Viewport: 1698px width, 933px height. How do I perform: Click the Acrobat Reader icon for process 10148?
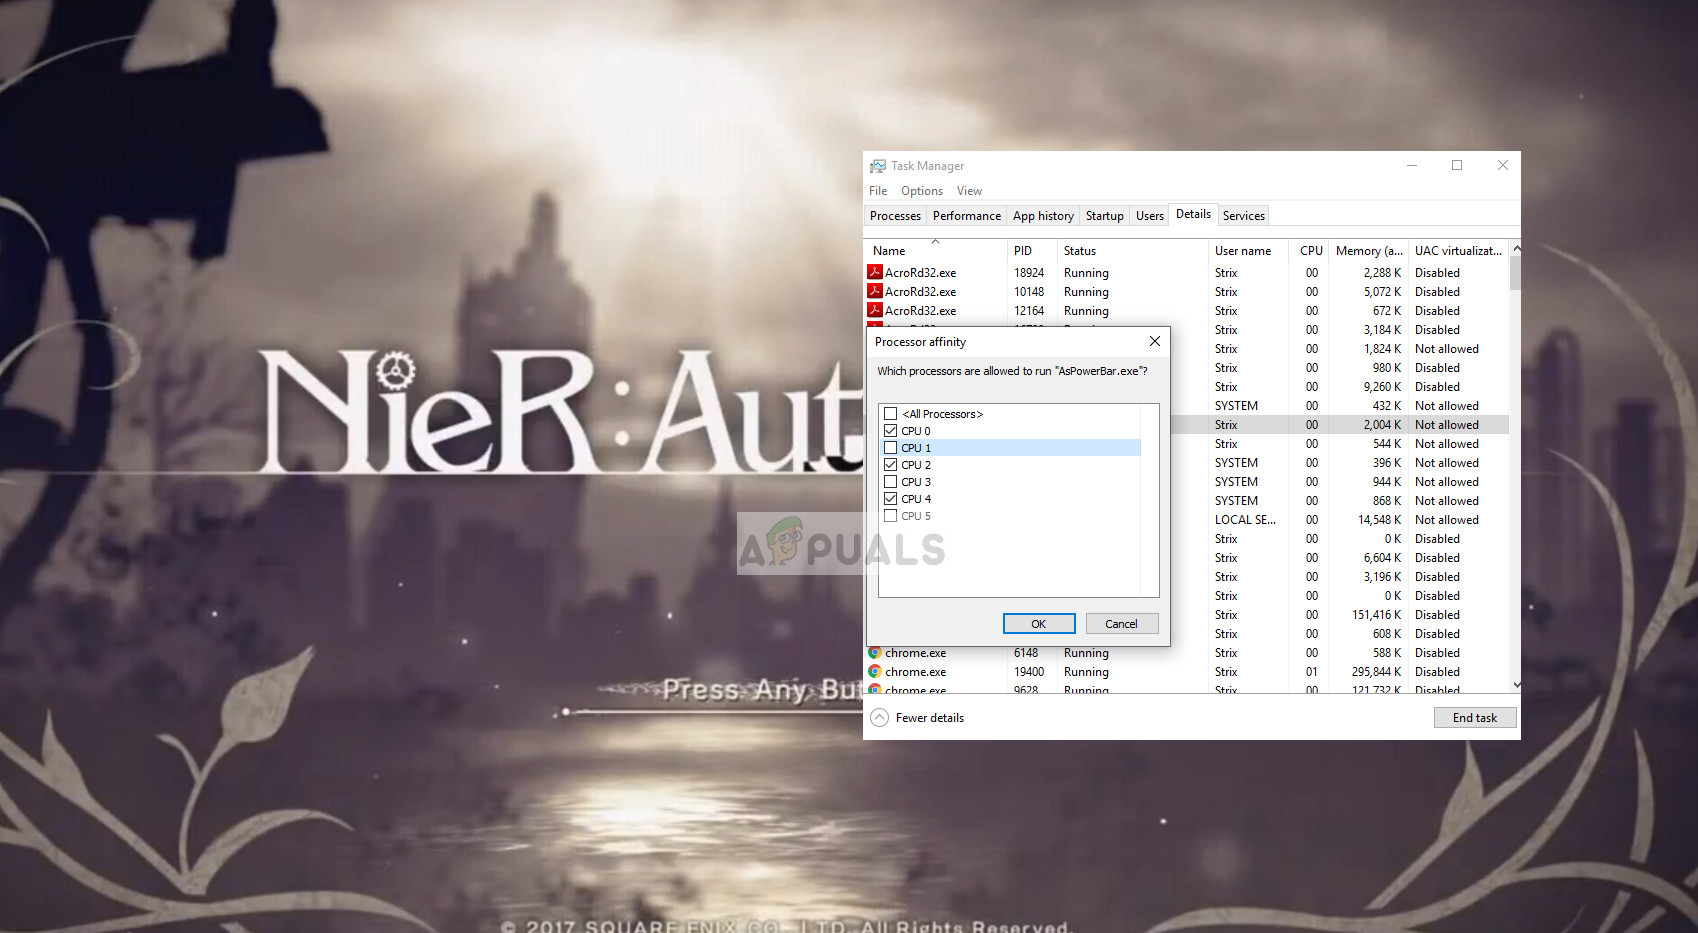tap(875, 291)
